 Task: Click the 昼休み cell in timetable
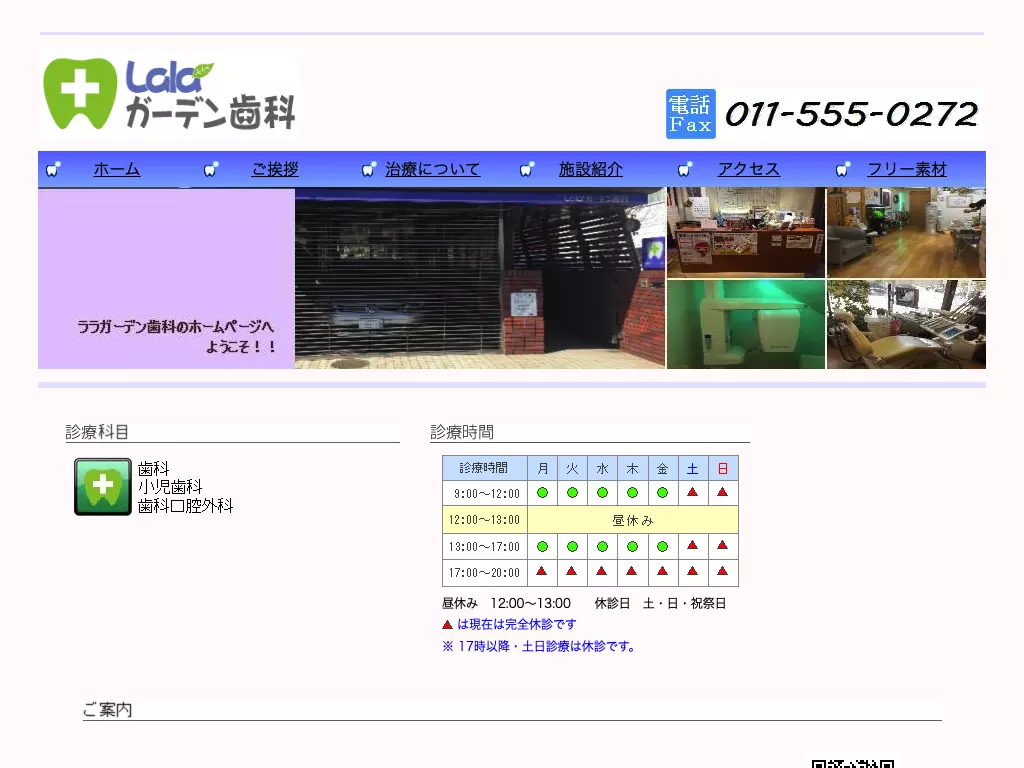click(633, 520)
